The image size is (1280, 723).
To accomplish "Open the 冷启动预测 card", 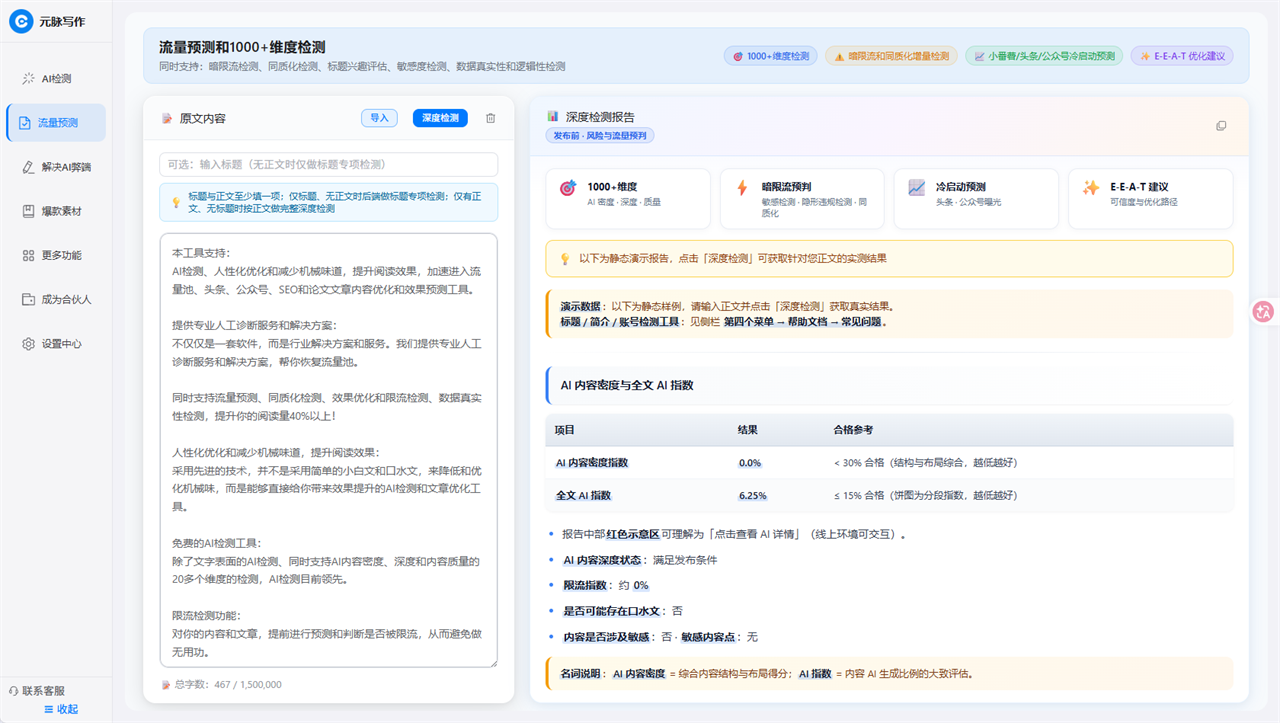I will (976, 198).
